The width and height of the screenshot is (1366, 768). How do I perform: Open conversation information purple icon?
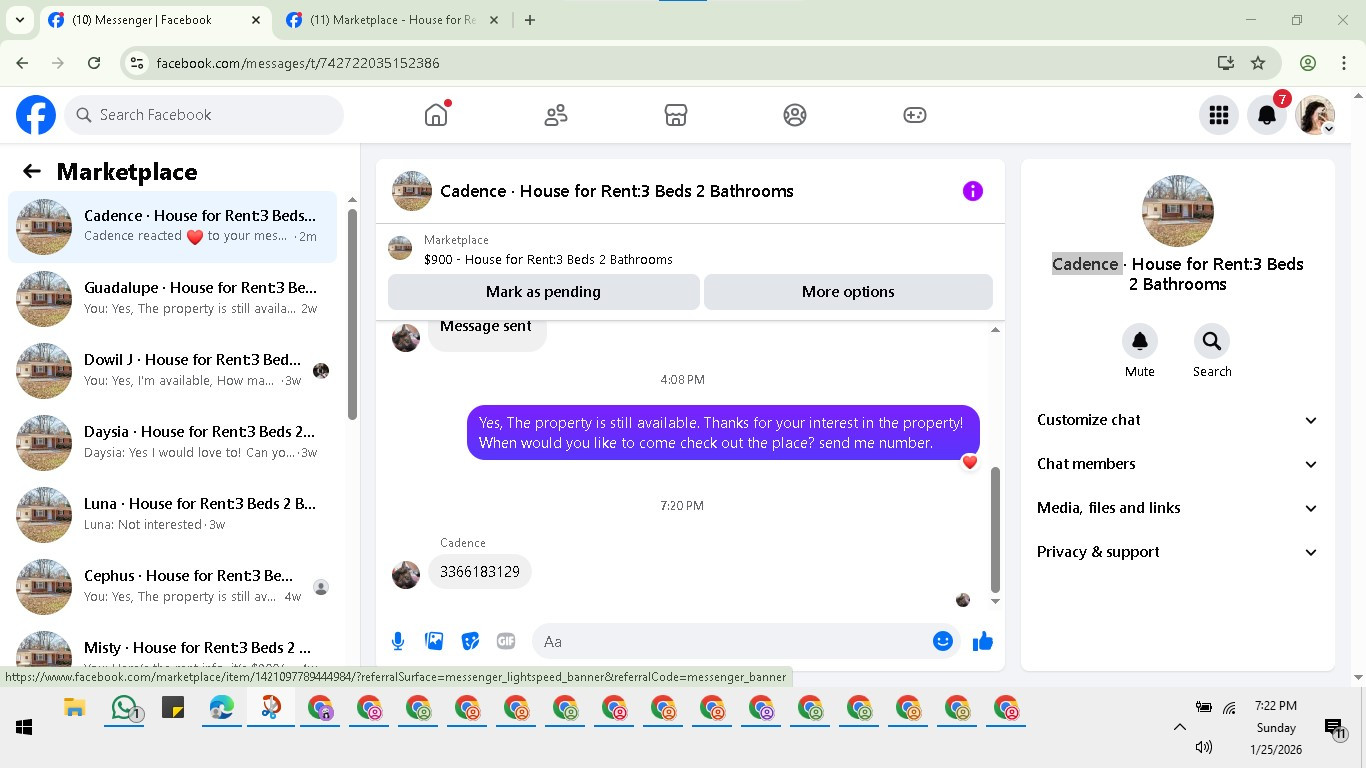[x=973, y=191]
